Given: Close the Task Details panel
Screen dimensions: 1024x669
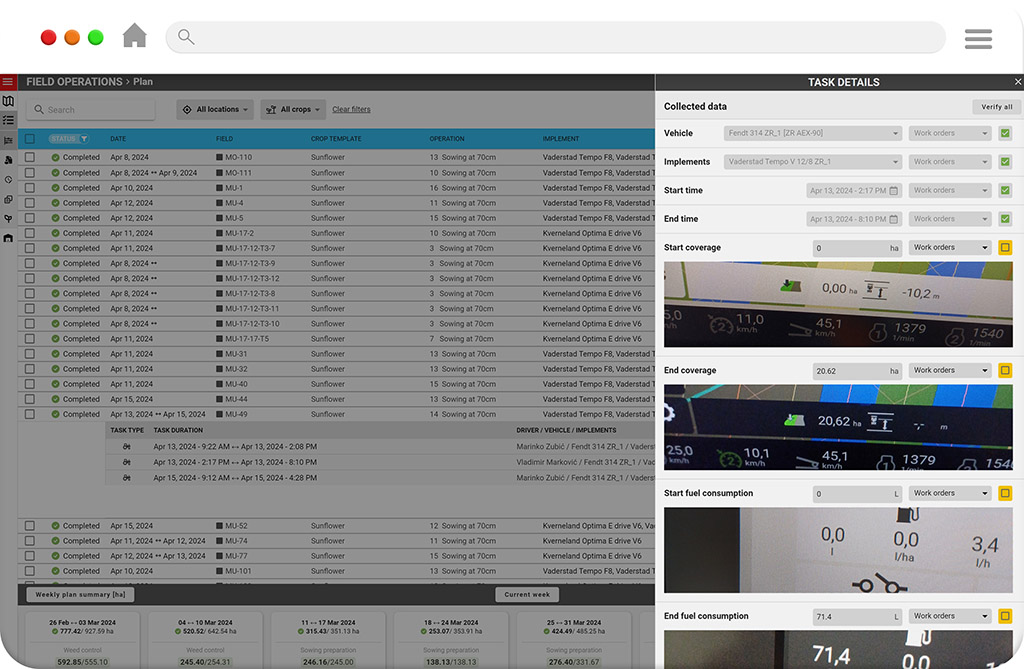Looking at the screenshot, I should (1017, 82).
